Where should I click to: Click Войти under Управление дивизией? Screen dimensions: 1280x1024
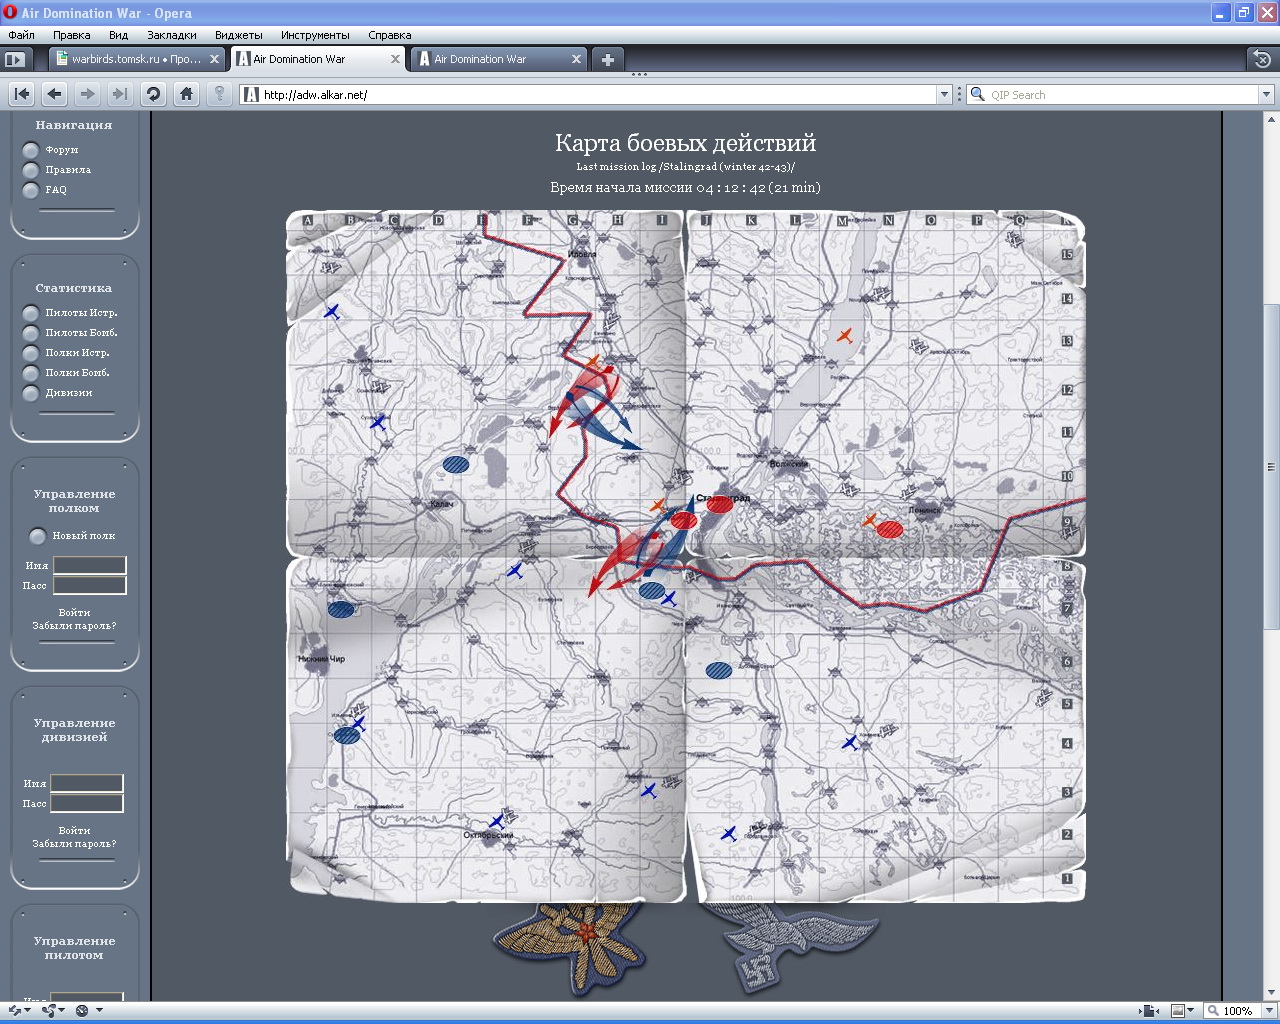tap(74, 830)
